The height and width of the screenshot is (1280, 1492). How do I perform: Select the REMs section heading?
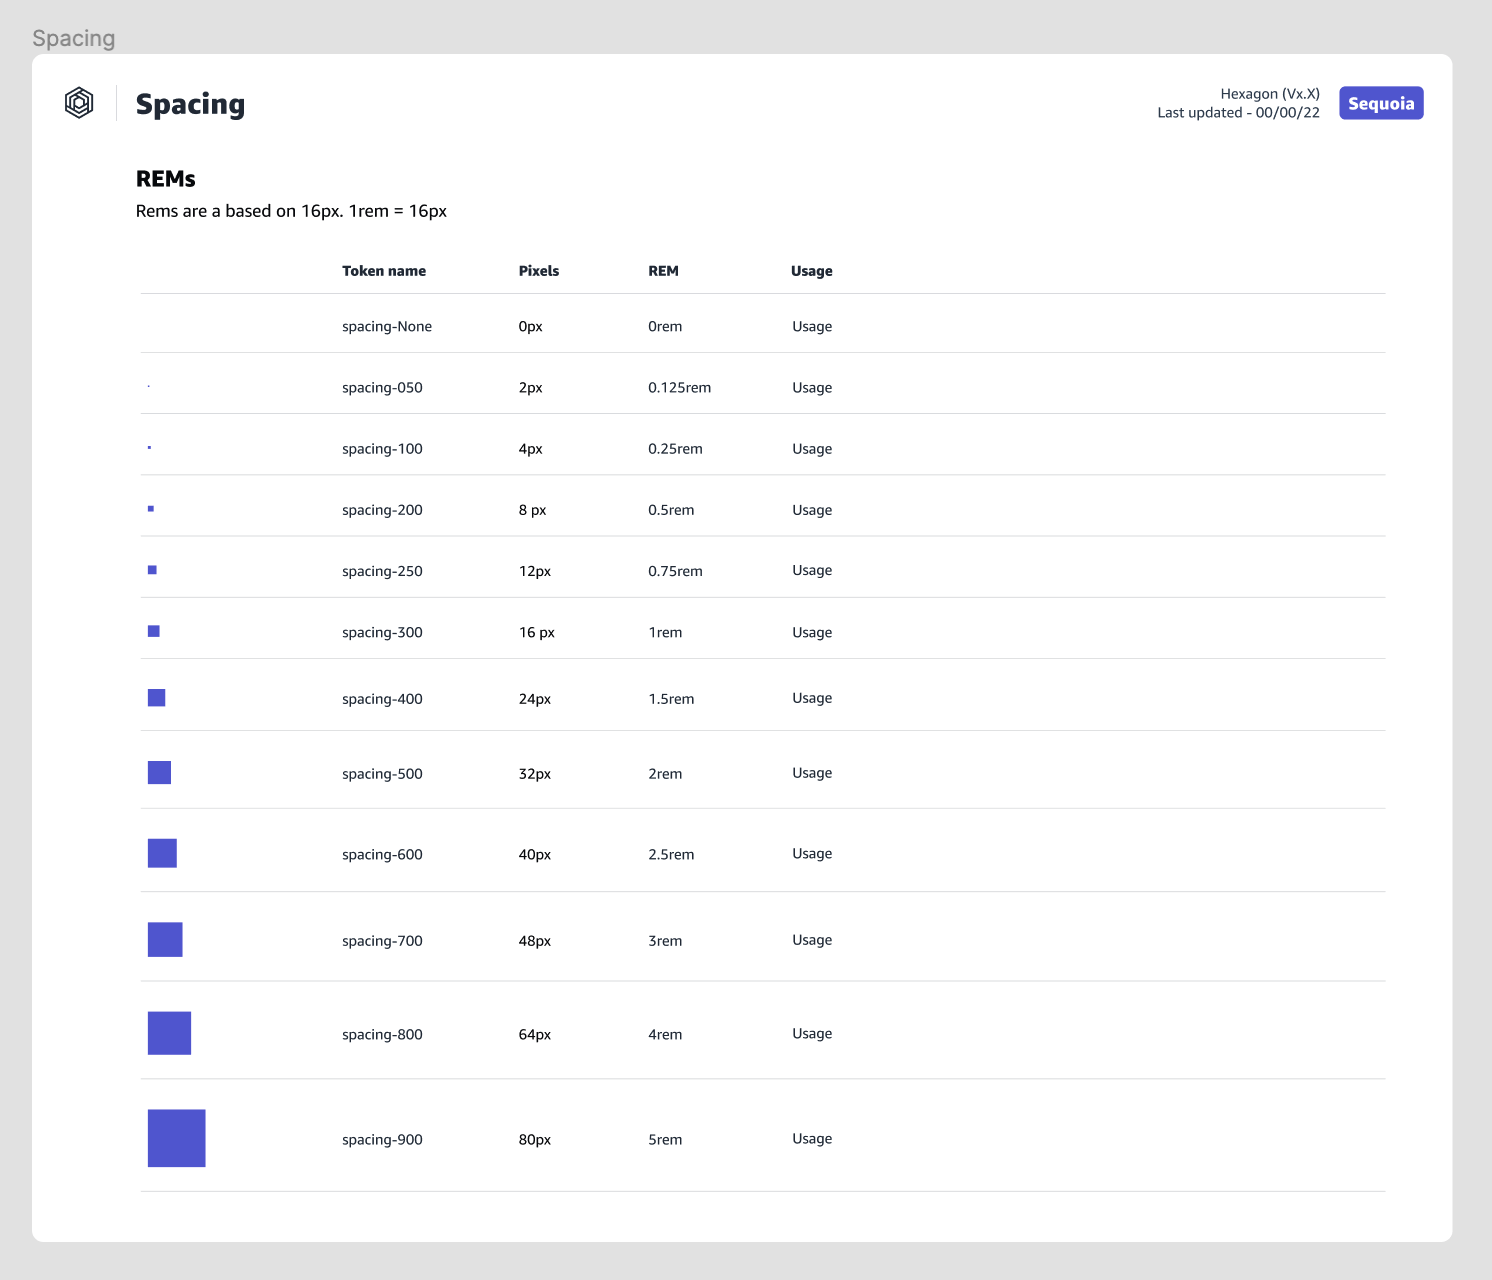pos(166,179)
